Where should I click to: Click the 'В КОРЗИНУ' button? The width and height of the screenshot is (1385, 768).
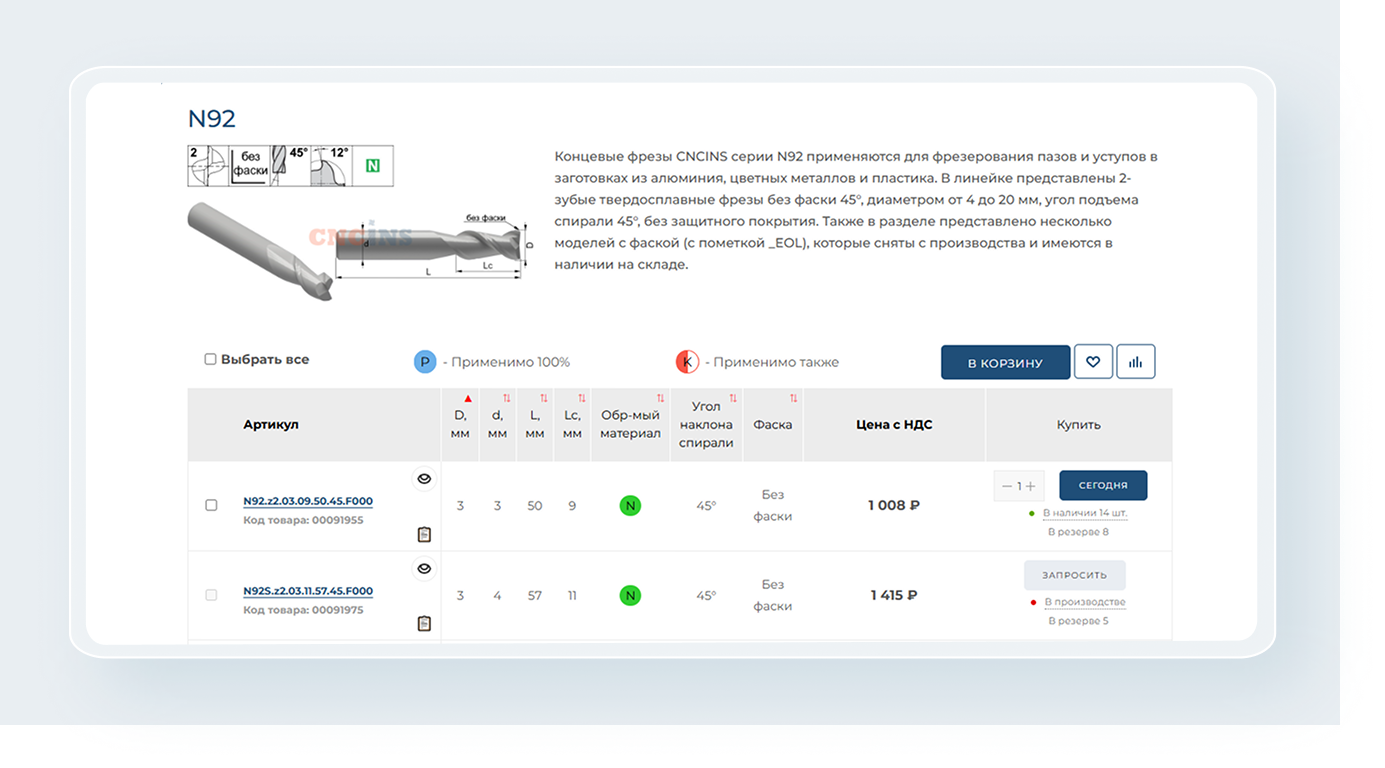click(1005, 362)
